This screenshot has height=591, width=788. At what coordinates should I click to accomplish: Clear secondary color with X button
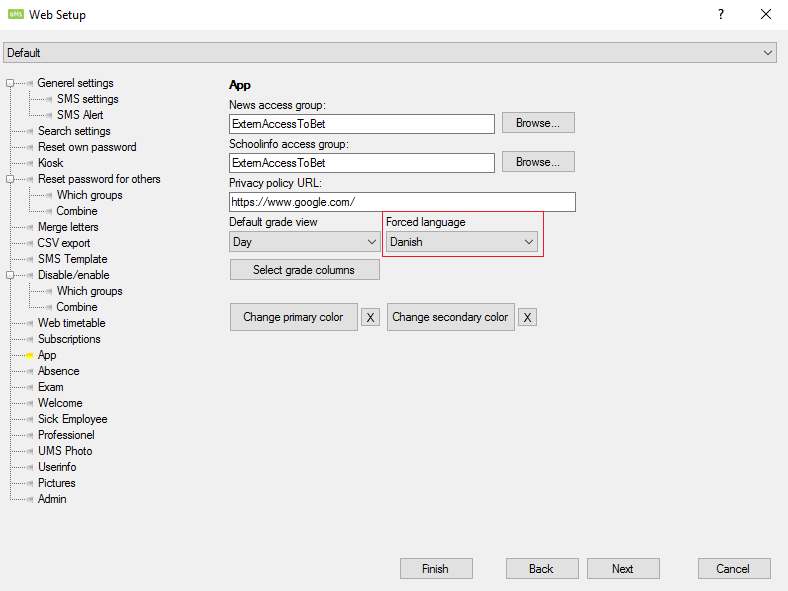tap(527, 318)
